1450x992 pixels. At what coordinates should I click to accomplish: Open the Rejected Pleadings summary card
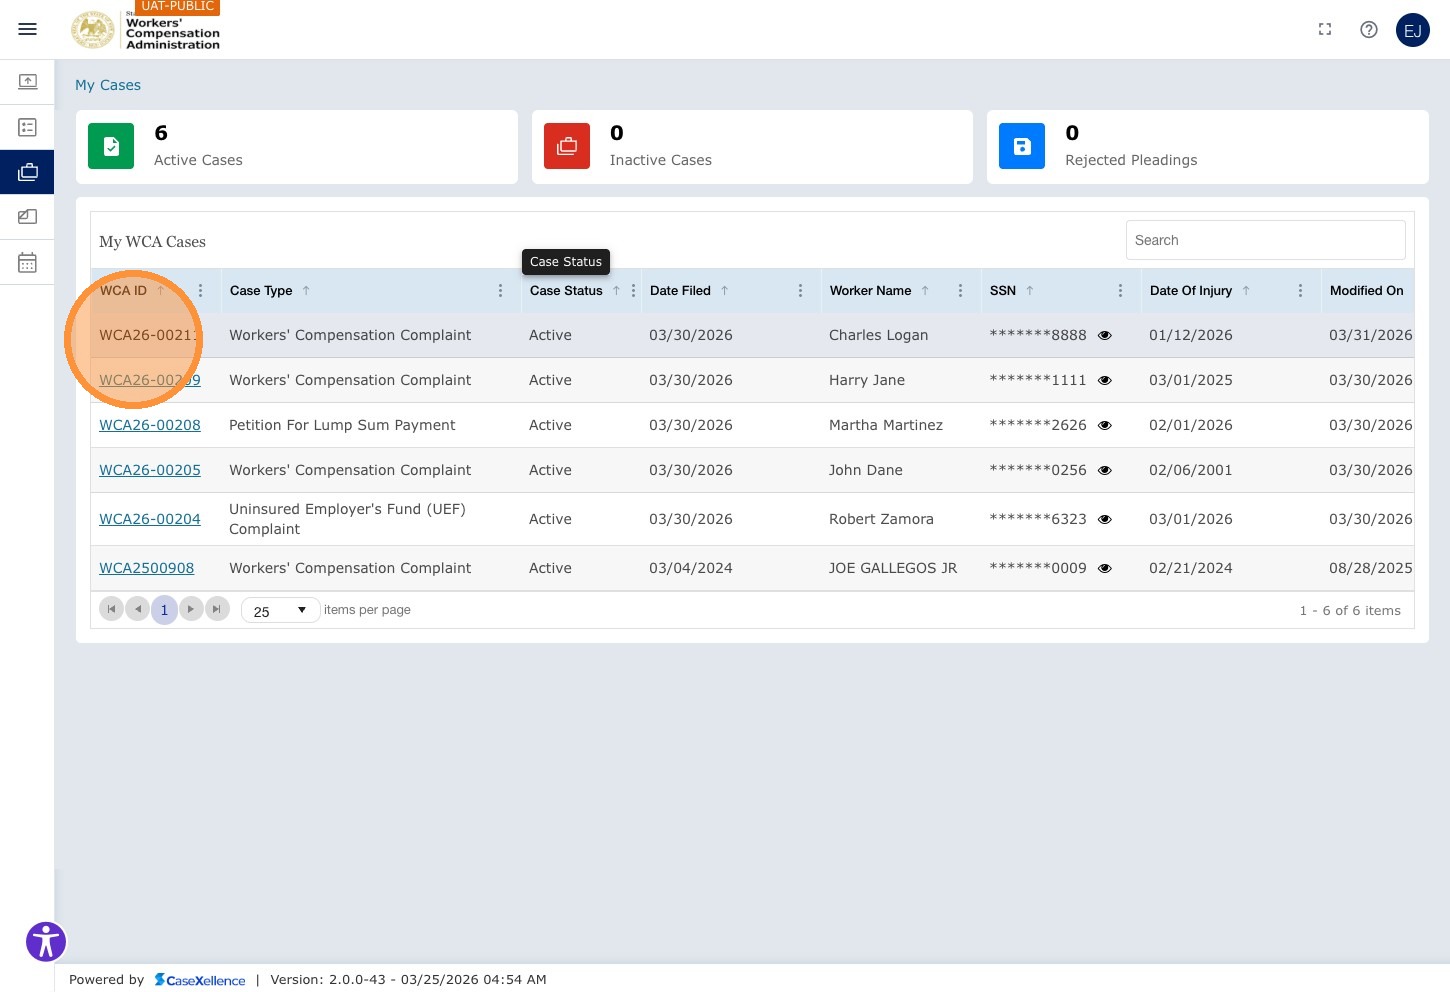pos(1208,147)
